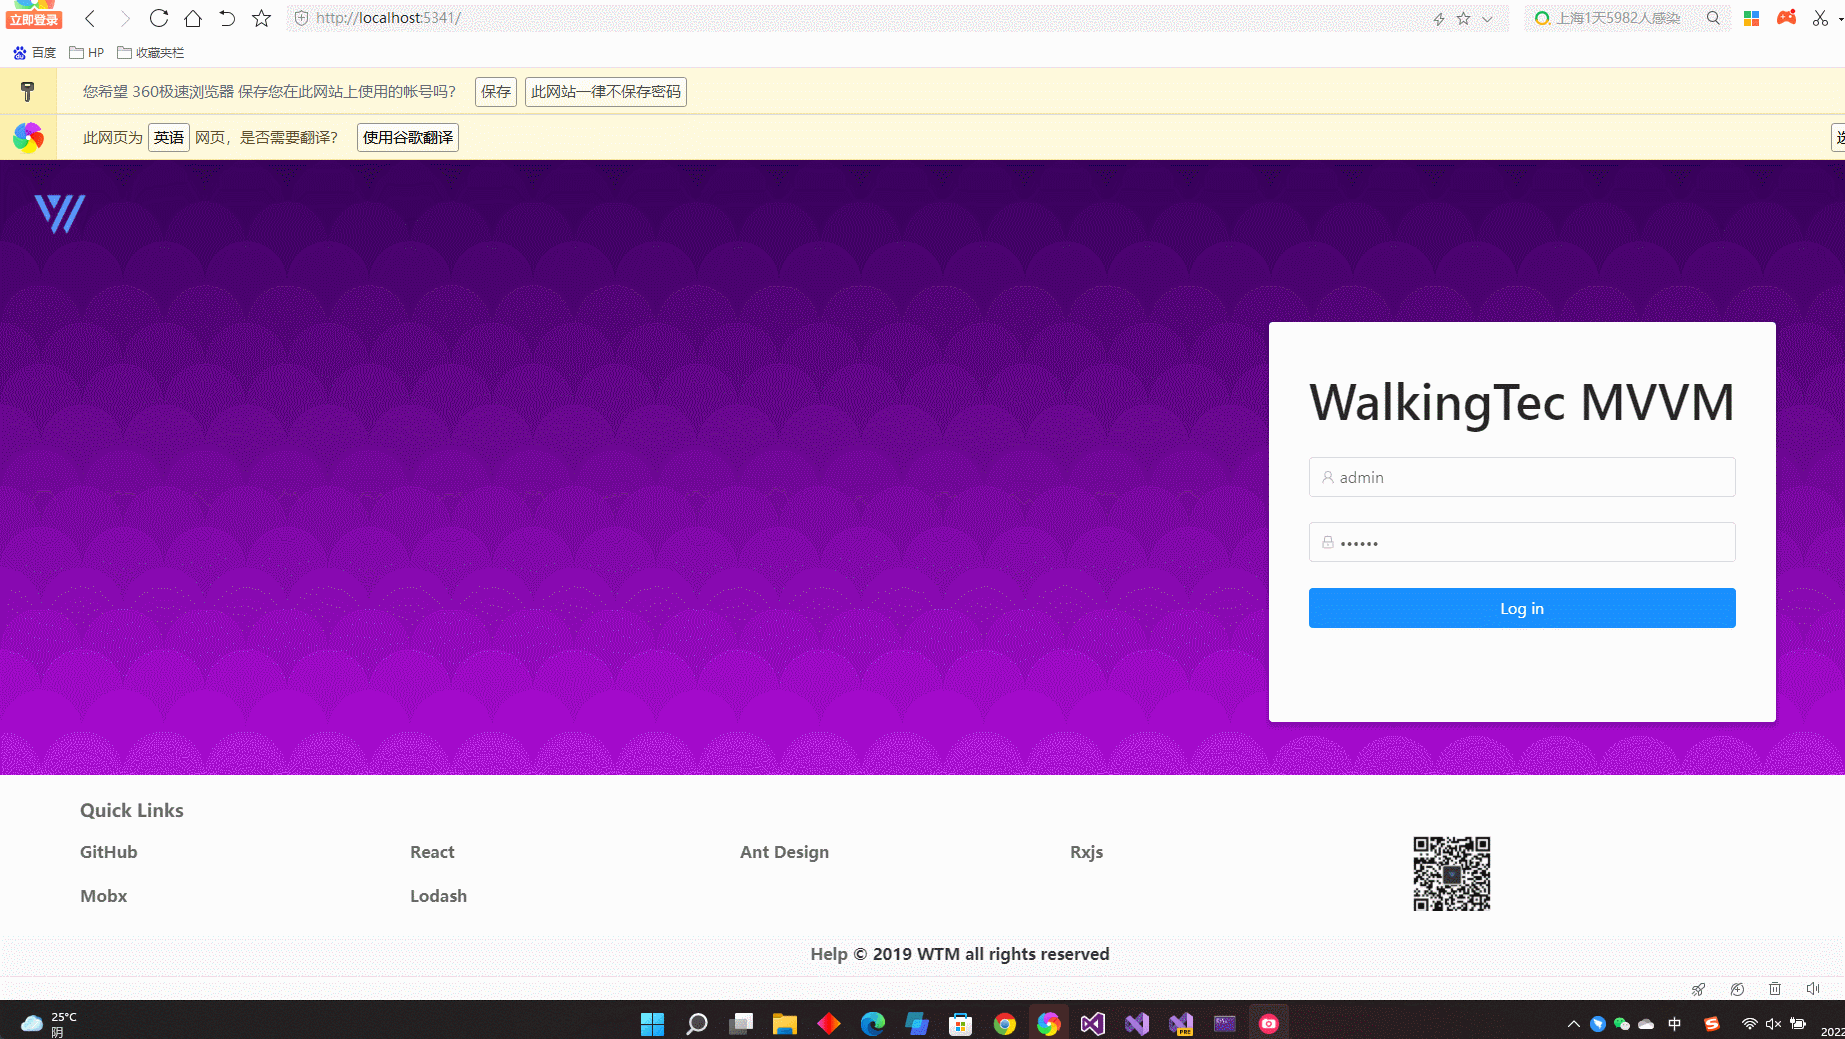Click the password input field

click(1522, 542)
